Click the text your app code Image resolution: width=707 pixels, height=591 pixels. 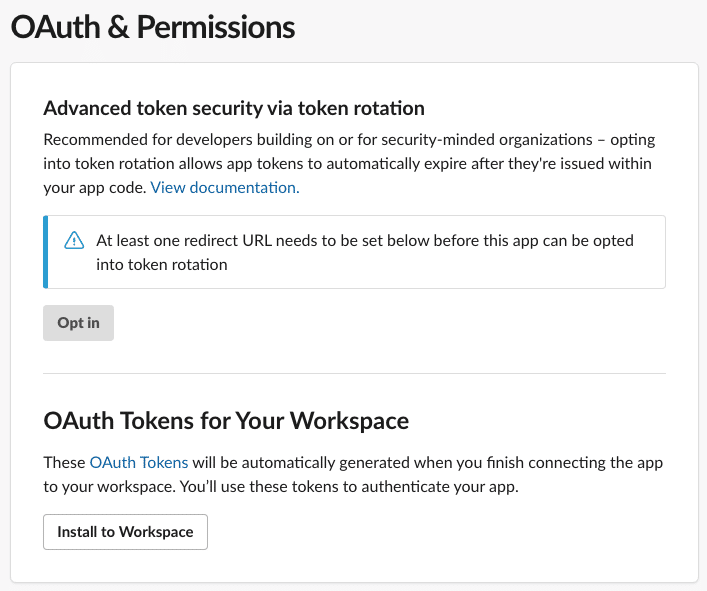coord(95,188)
